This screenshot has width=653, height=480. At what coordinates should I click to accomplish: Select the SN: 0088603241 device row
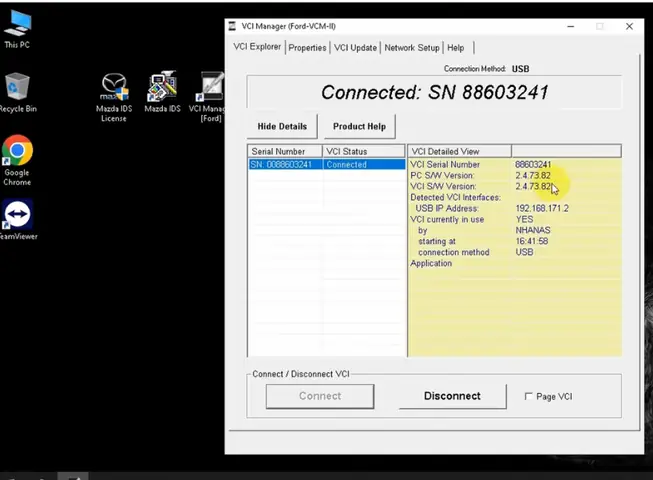pyautogui.click(x=285, y=164)
